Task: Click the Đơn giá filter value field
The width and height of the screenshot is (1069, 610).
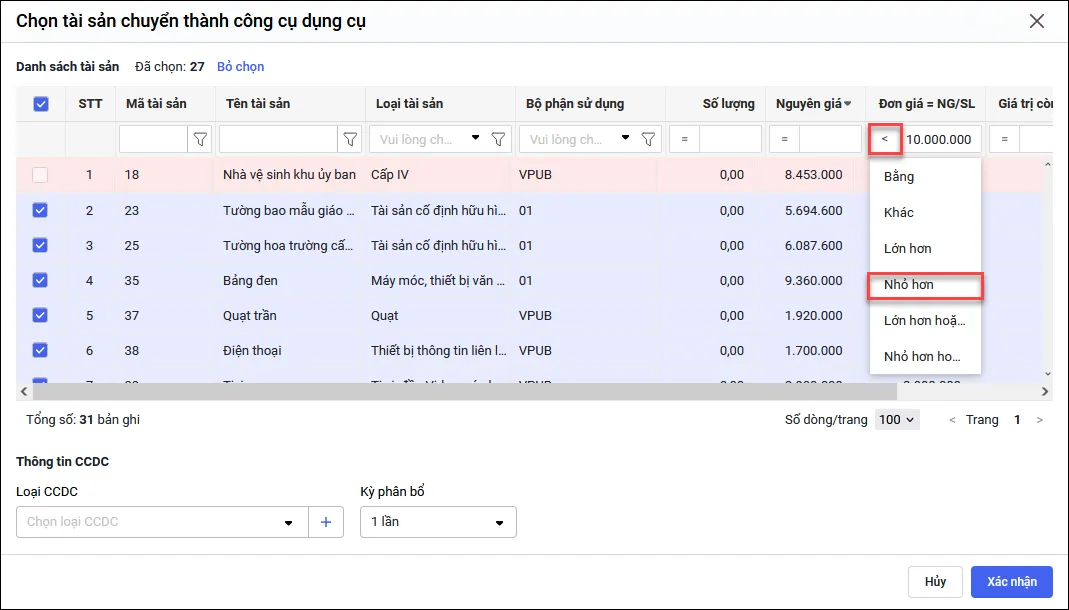Action: [x=942, y=139]
